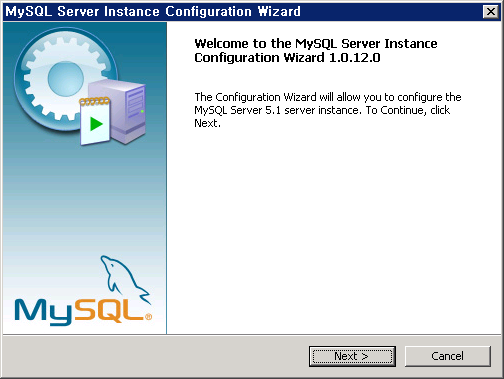The height and width of the screenshot is (379, 504).
Task: Cancel the configuration wizard
Action: pyautogui.click(x=448, y=356)
